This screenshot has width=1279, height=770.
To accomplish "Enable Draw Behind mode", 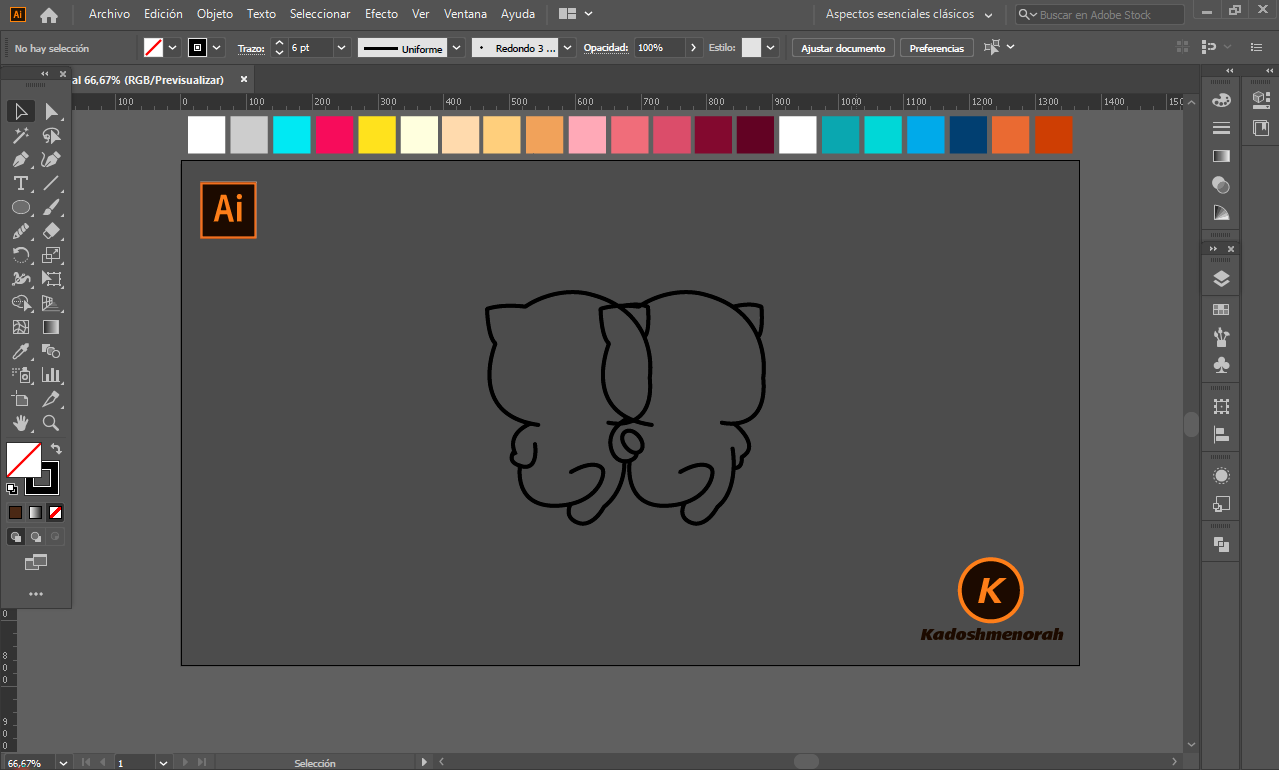I will (35, 537).
